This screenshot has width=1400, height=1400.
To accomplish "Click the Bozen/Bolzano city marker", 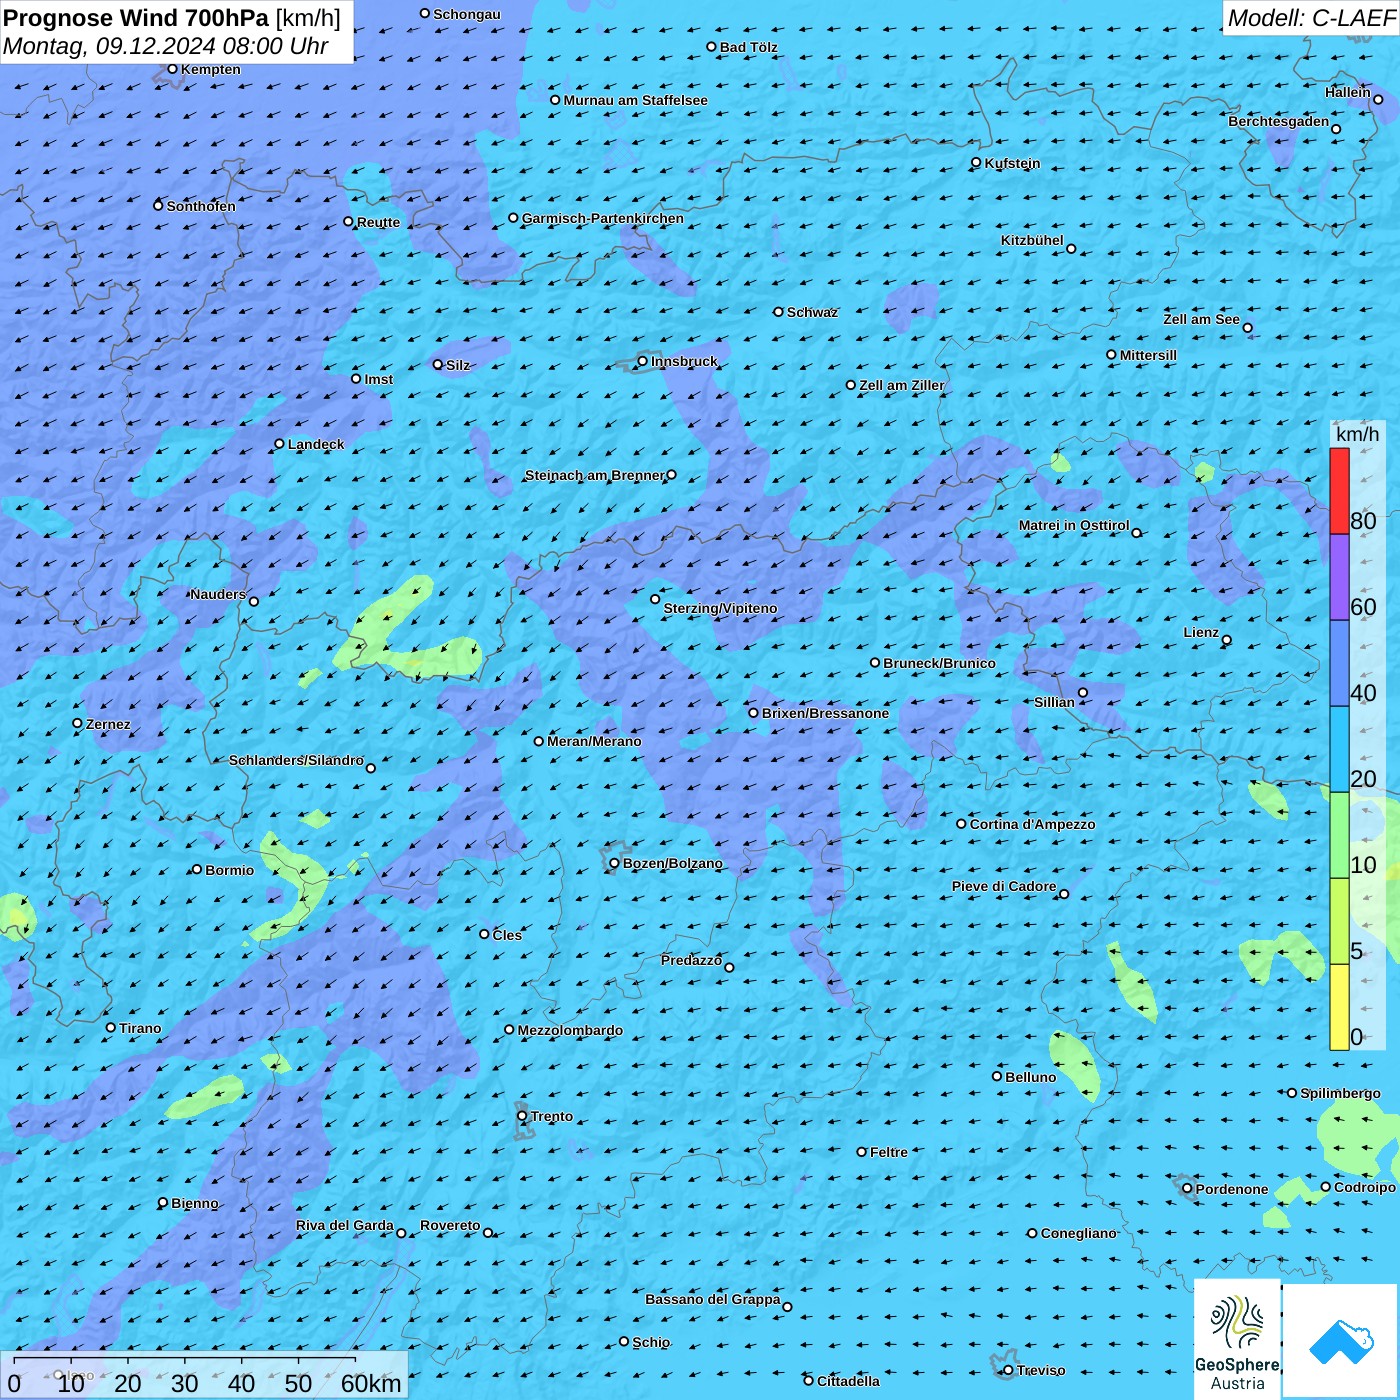I will pyautogui.click(x=615, y=863).
